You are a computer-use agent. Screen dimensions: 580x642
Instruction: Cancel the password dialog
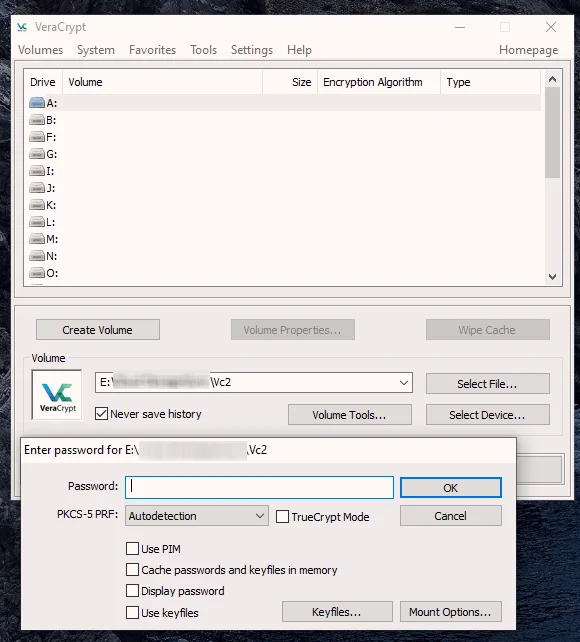tap(451, 515)
